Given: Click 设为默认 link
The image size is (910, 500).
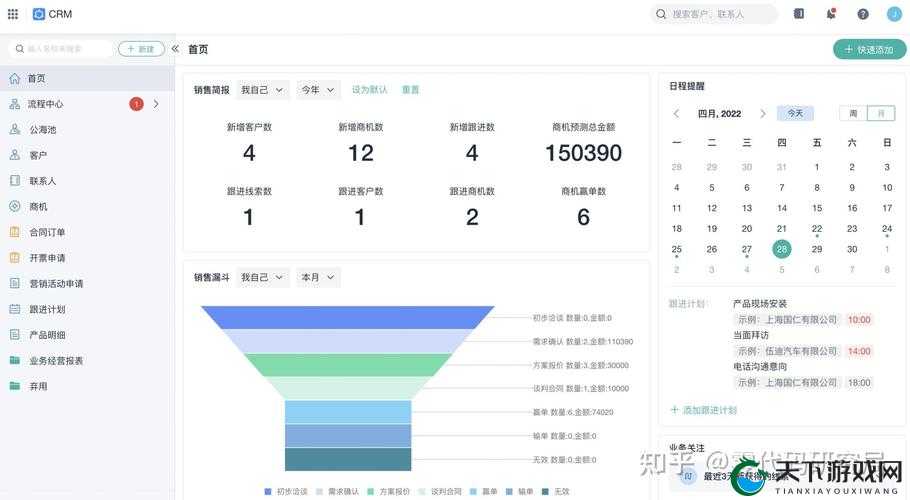Looking at the screenshot, I should click(x=370, y=90).
